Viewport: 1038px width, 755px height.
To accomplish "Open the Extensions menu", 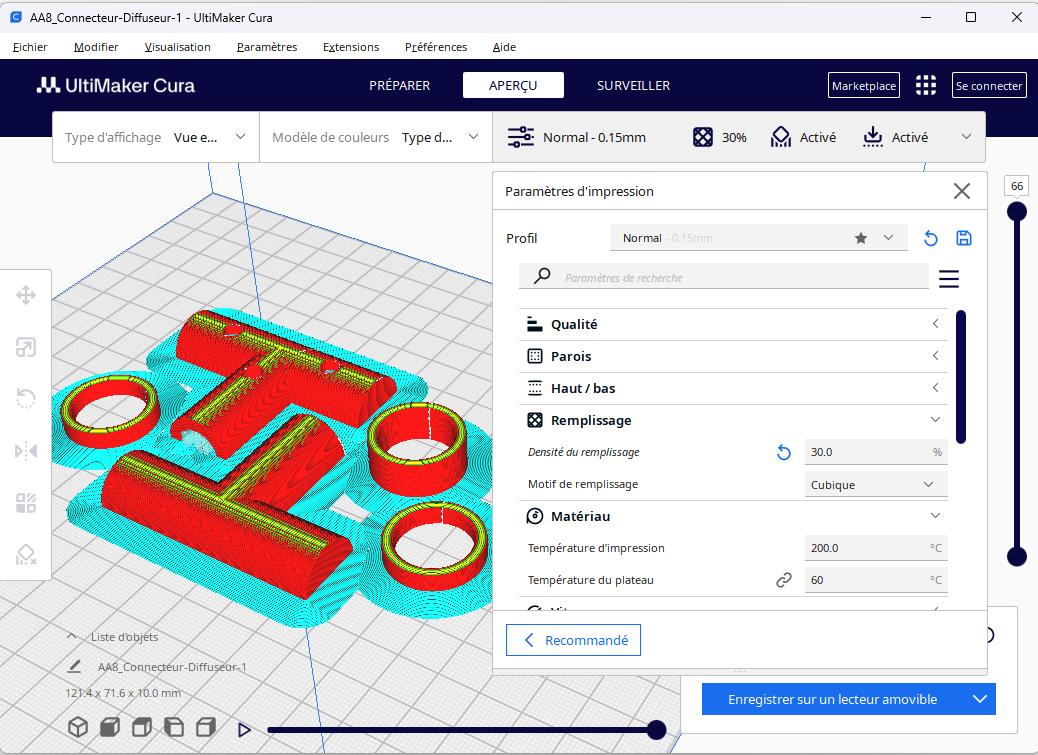I will pos(351,47).
